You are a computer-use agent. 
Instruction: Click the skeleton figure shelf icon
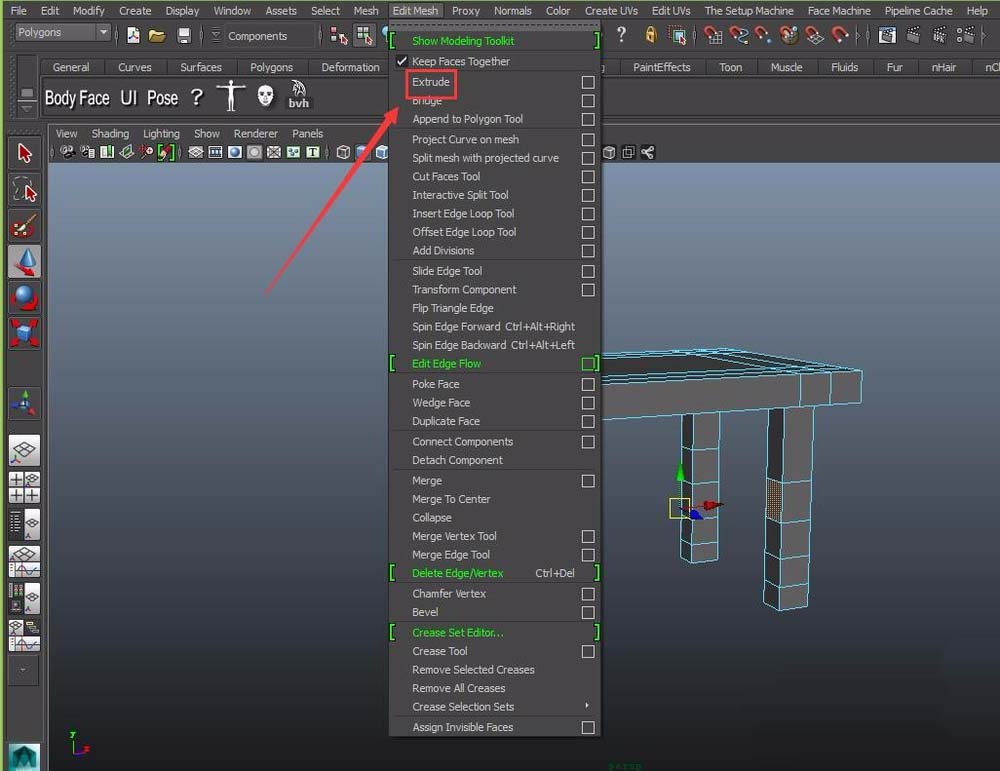point(231,96)
